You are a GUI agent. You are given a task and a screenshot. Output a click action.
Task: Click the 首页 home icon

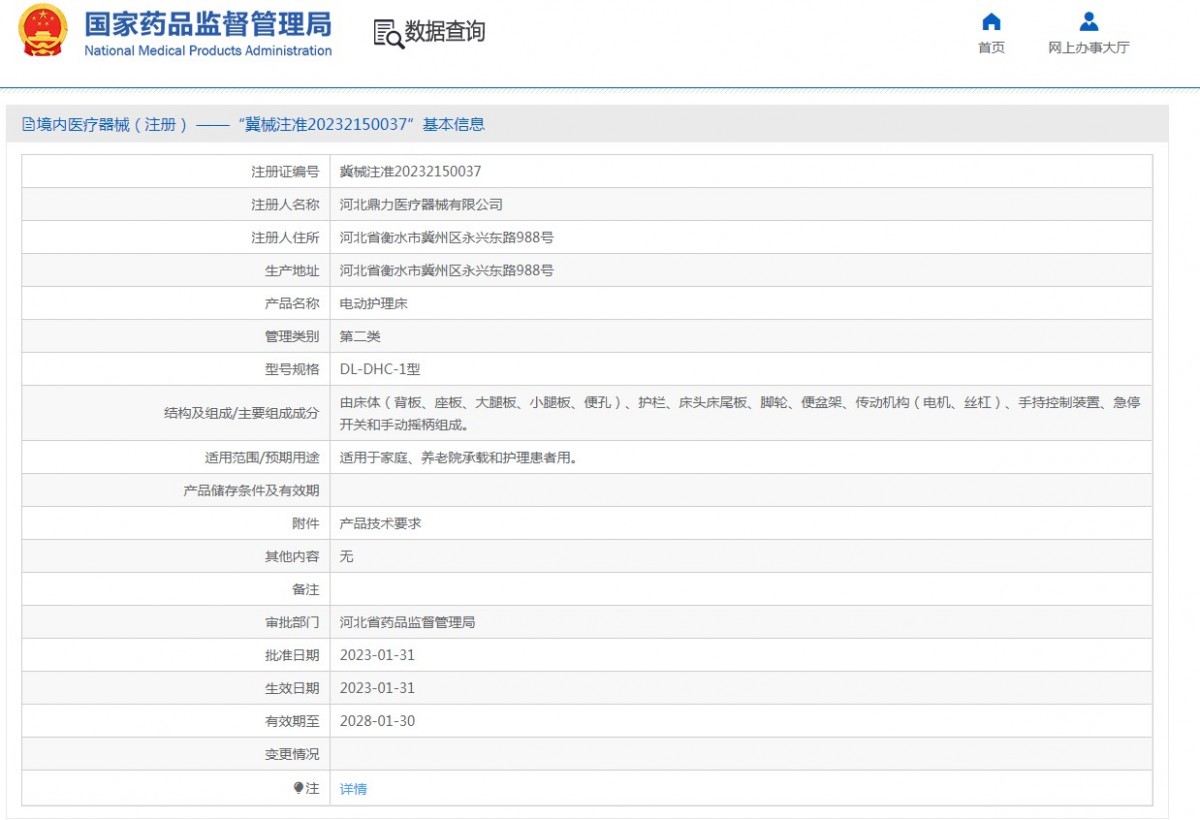(x=991, y=21)
